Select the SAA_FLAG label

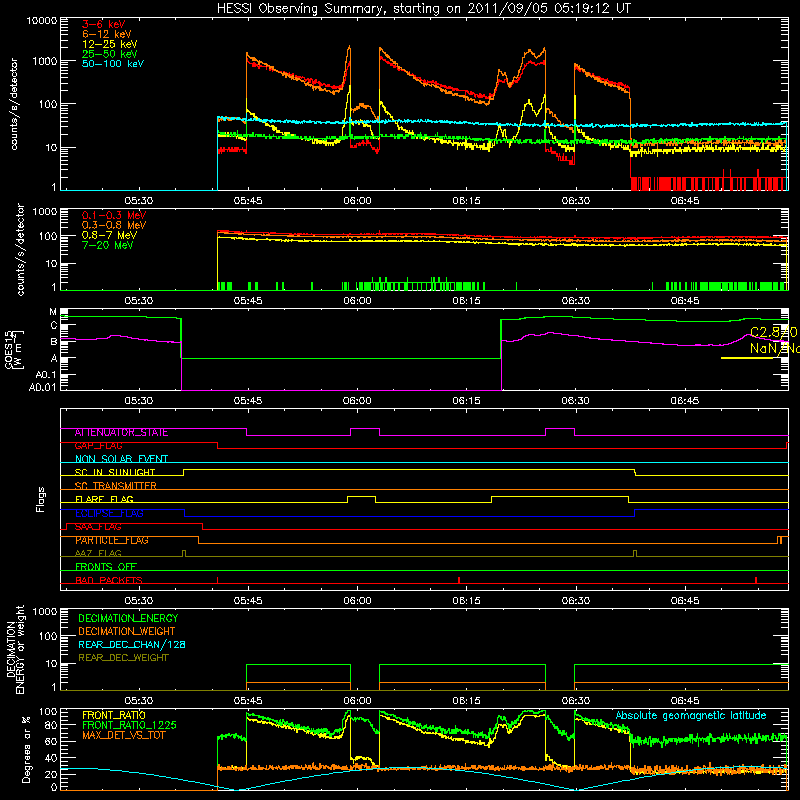98,527
